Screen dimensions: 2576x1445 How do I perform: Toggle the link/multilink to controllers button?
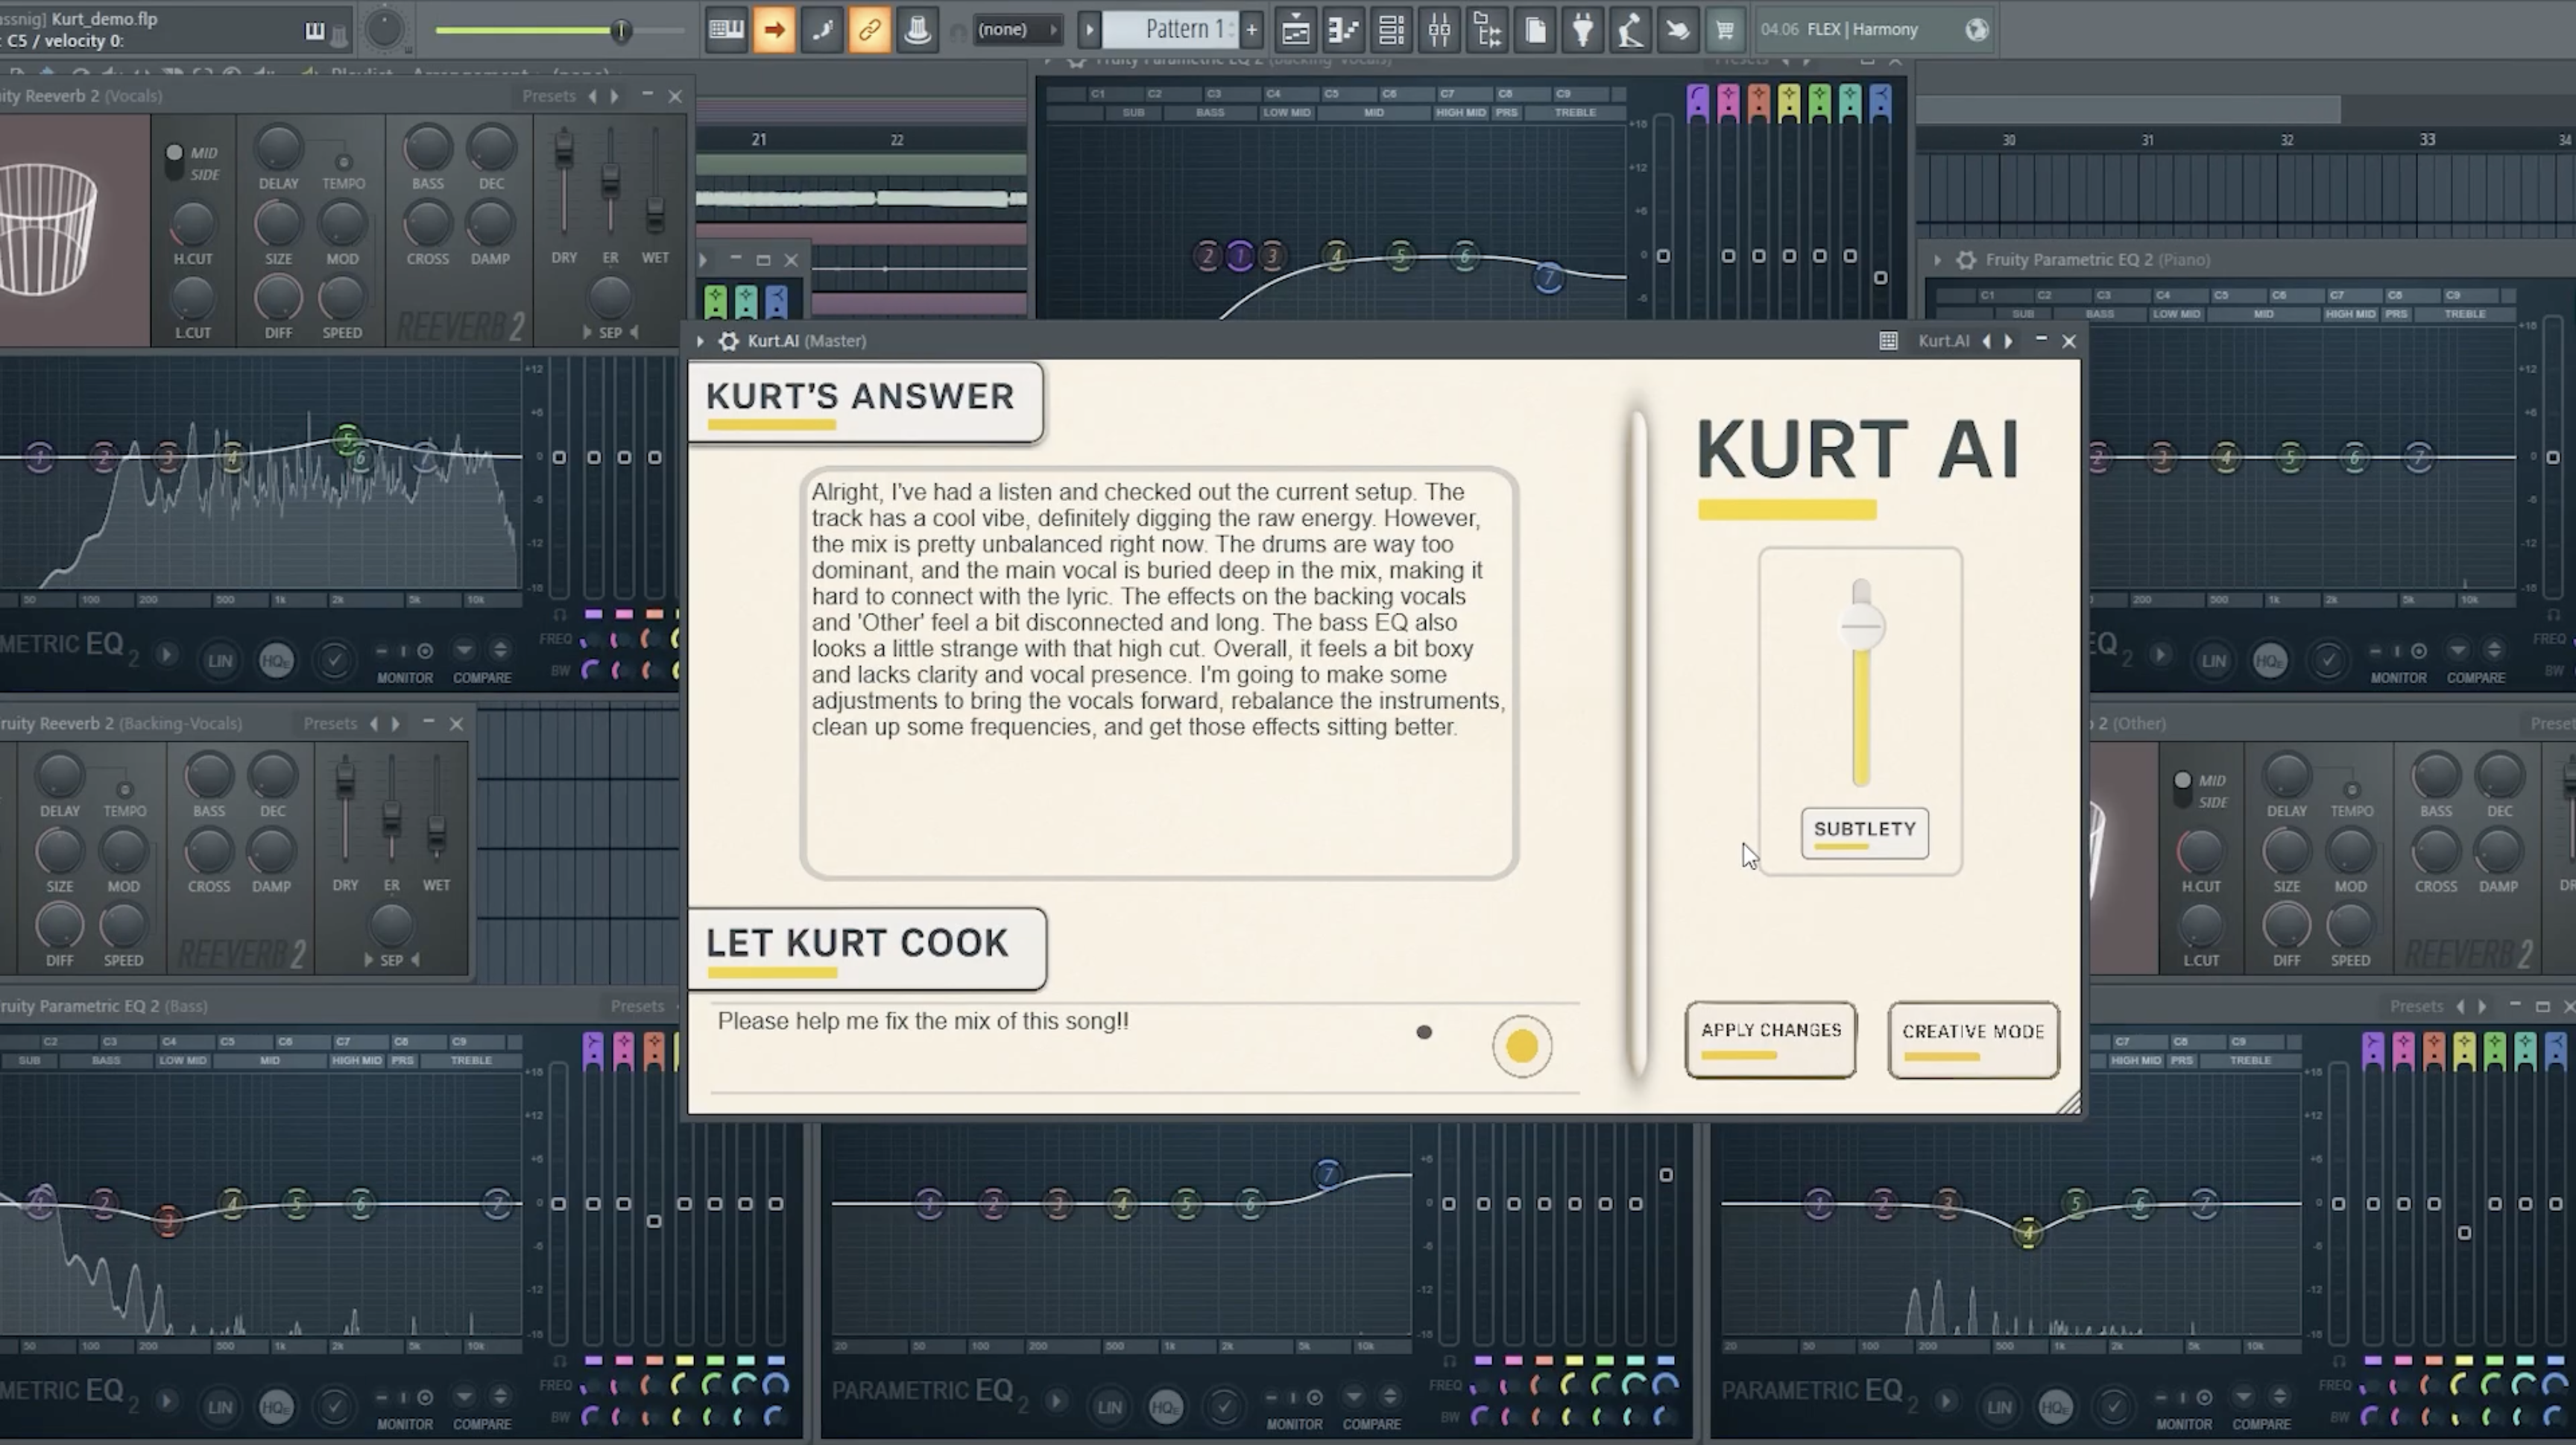[x=869, y=30]
